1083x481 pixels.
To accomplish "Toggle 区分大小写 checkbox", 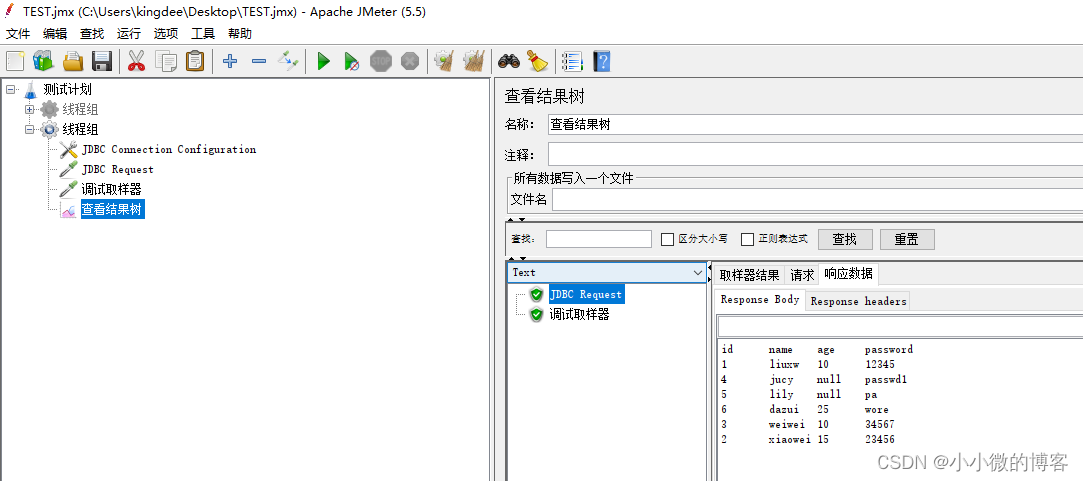I will pyautogui.click(x=667, y=239).
